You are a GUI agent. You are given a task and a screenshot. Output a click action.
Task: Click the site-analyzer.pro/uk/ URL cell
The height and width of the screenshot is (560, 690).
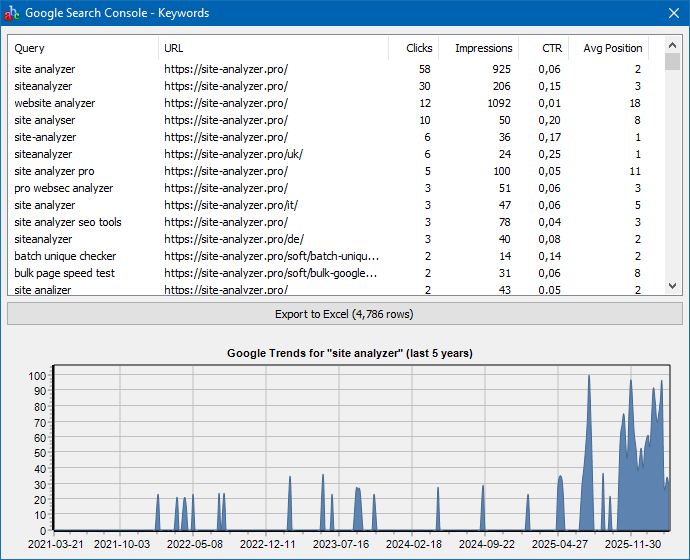[234, 154]
